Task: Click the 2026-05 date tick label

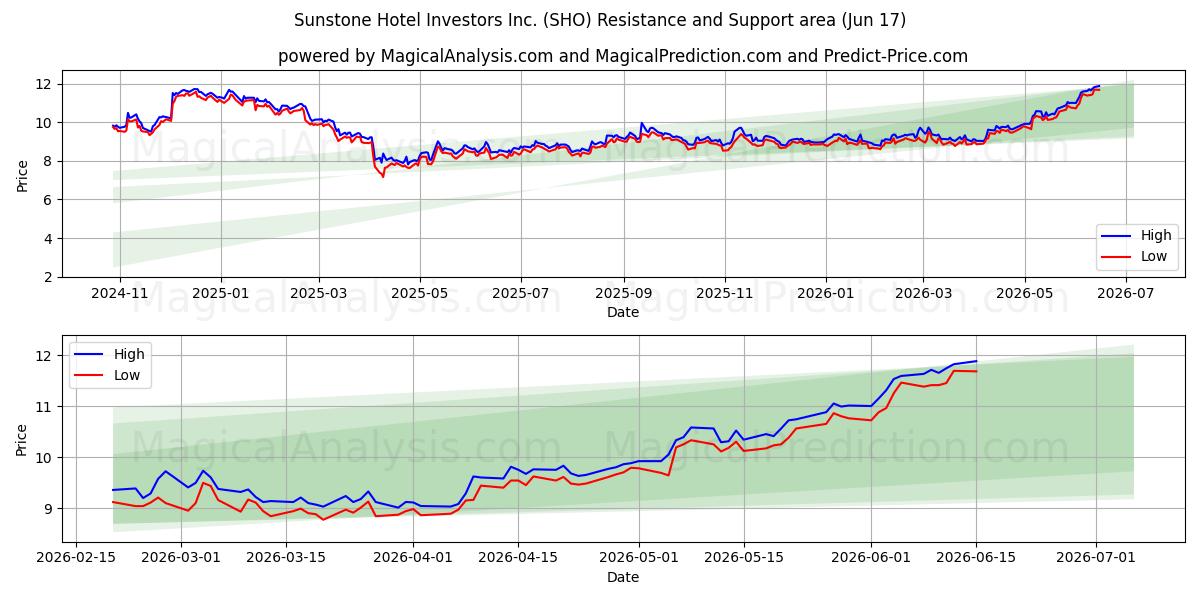Action: [x=1025, y=294]
